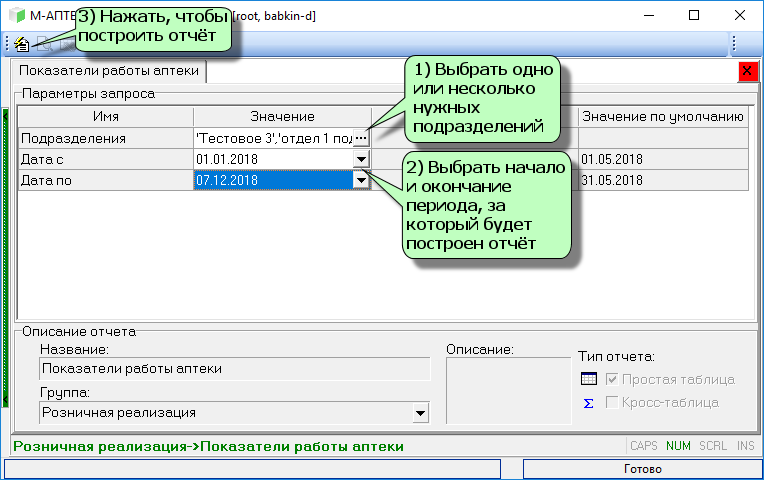Screen dimensions: 764x480
Task: Expand the Дата с date picker arrow
Action: [361, 159]
